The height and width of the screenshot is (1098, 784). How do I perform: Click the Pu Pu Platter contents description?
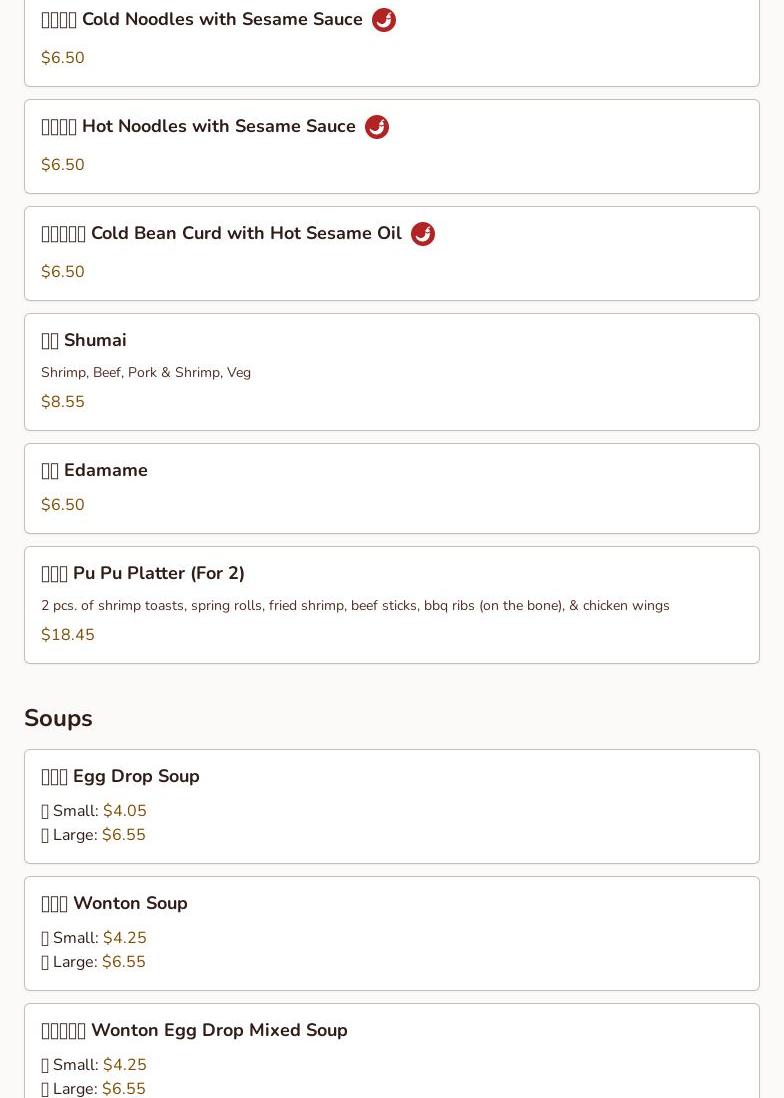point(355,606)
